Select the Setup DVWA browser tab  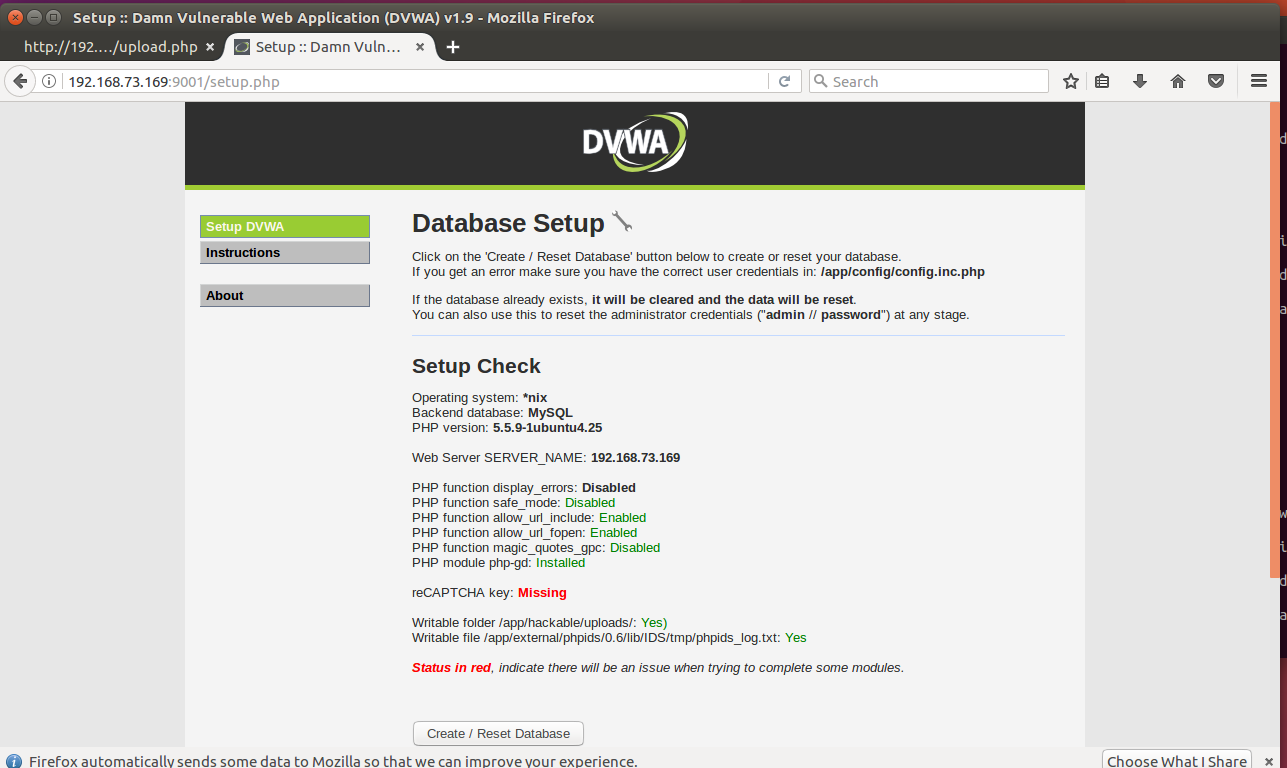pos(330,47)
